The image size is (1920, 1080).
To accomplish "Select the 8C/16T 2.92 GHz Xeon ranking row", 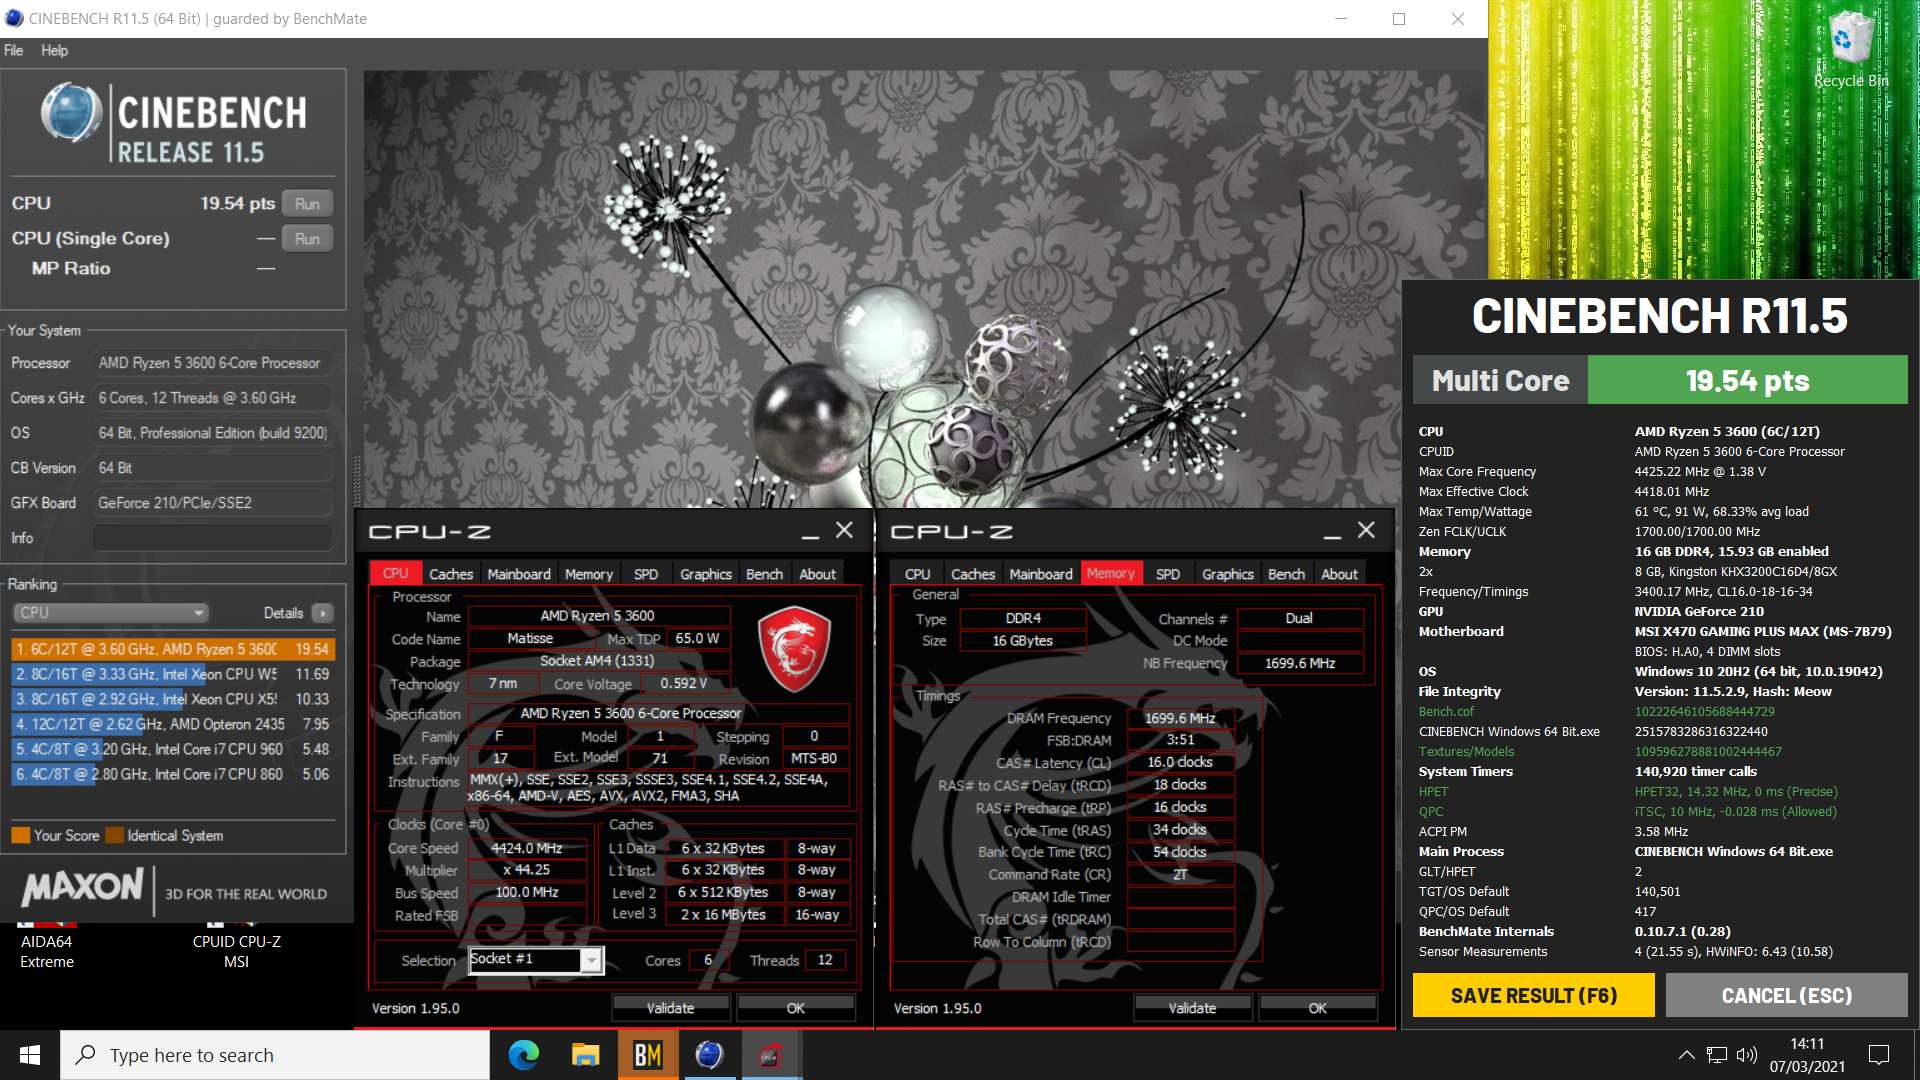I will (173, 699).
